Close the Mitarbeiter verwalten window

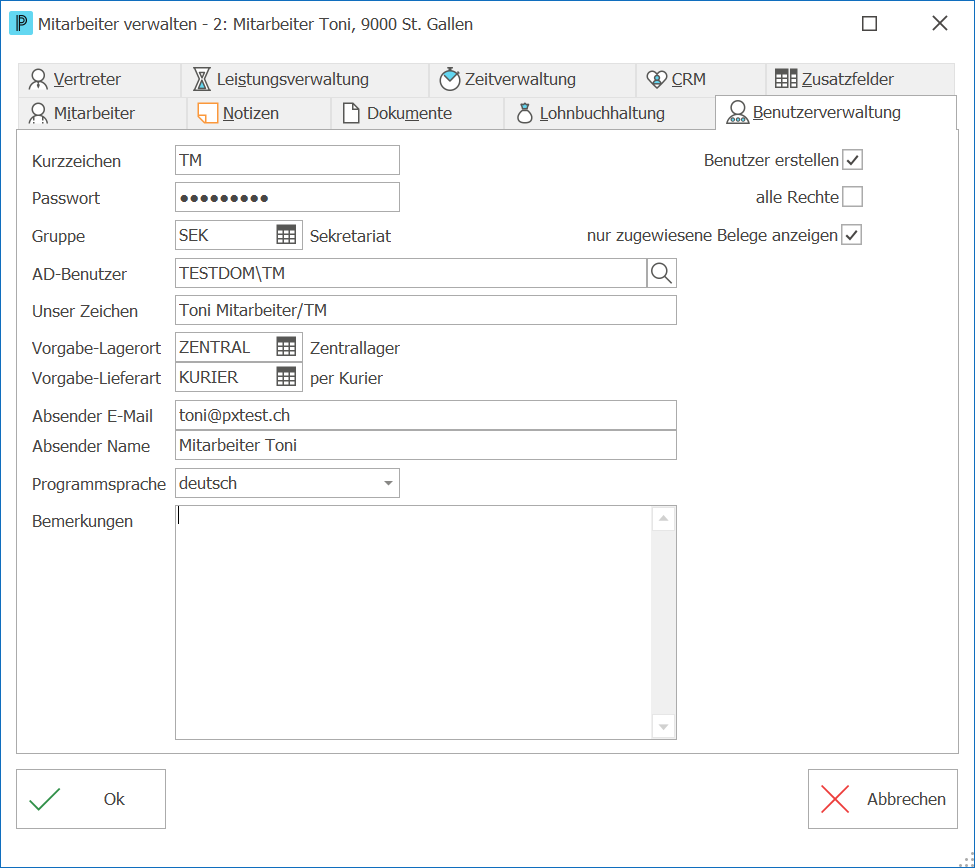tap(940, 24)
